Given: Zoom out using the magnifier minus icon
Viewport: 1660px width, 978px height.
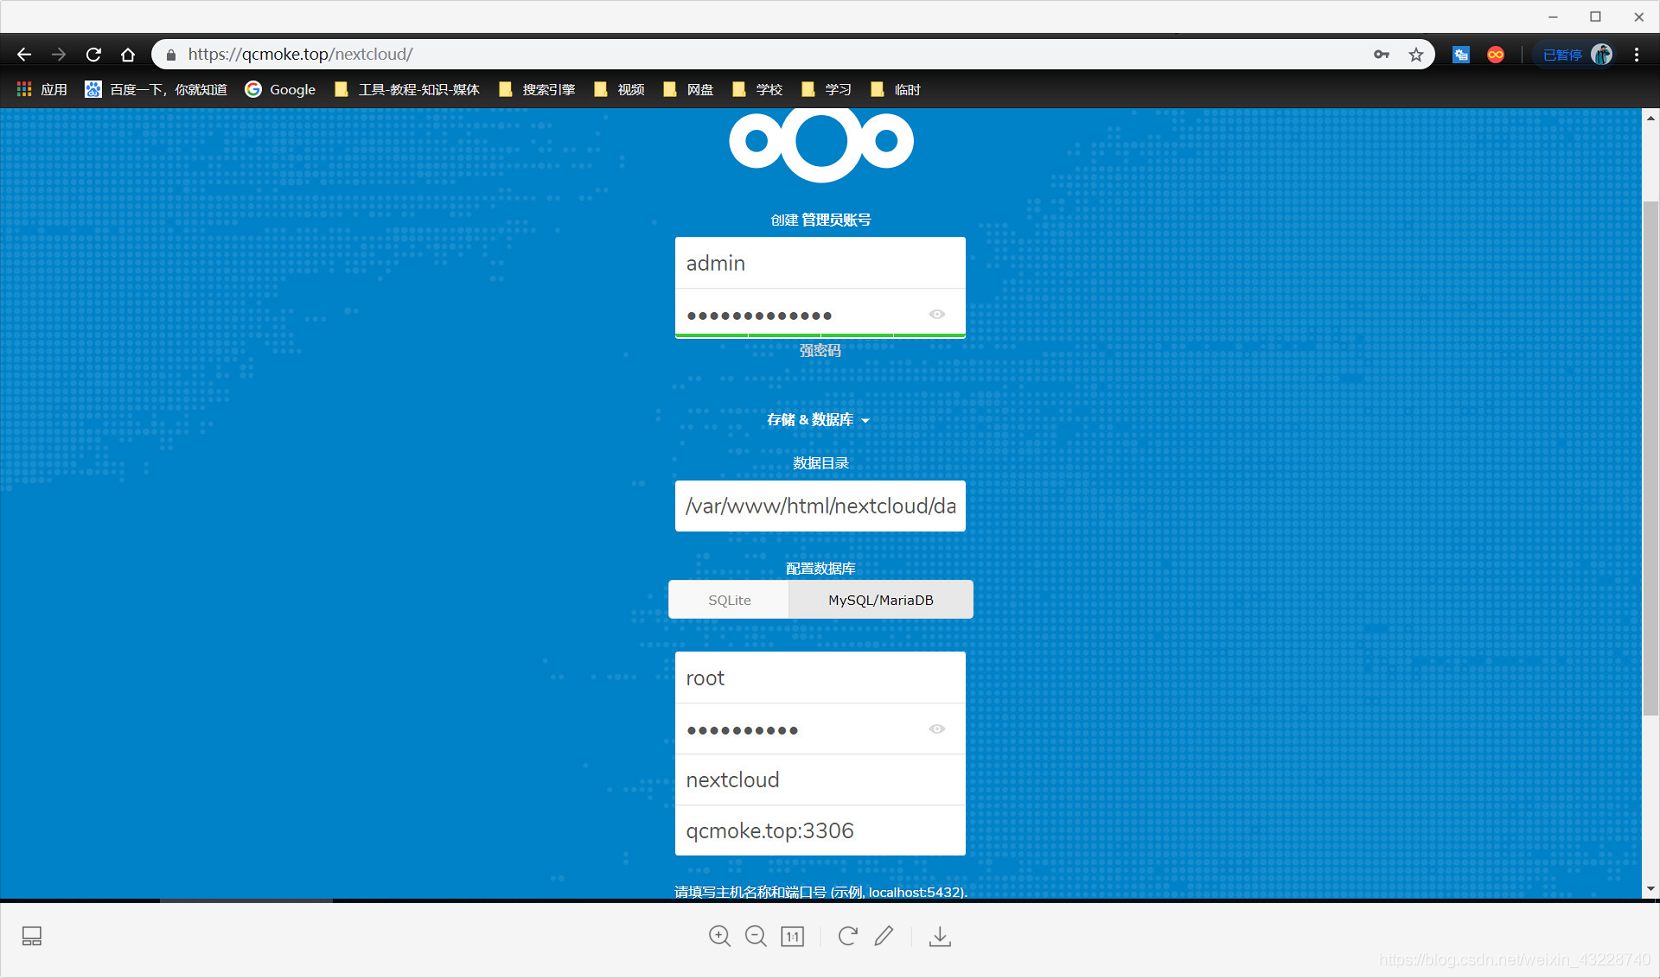Looking at the screenshot, I should click(756, 936).
